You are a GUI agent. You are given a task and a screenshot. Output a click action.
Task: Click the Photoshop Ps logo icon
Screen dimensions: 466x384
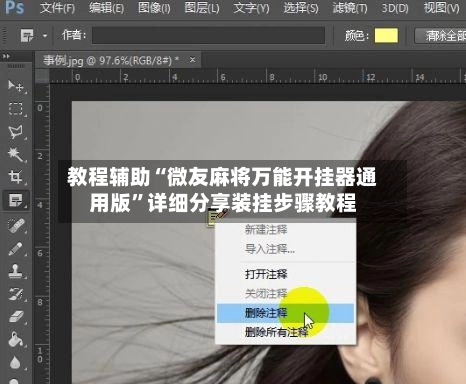click(x=14, y=7)
